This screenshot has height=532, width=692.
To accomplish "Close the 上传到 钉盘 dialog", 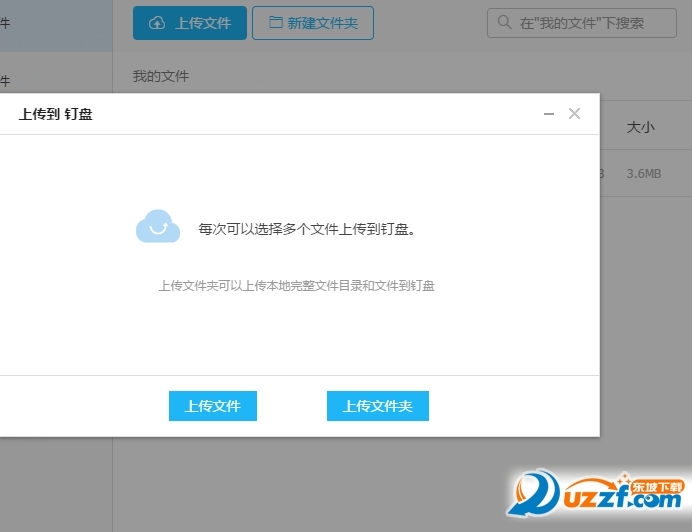I will [x=574, y=114].
